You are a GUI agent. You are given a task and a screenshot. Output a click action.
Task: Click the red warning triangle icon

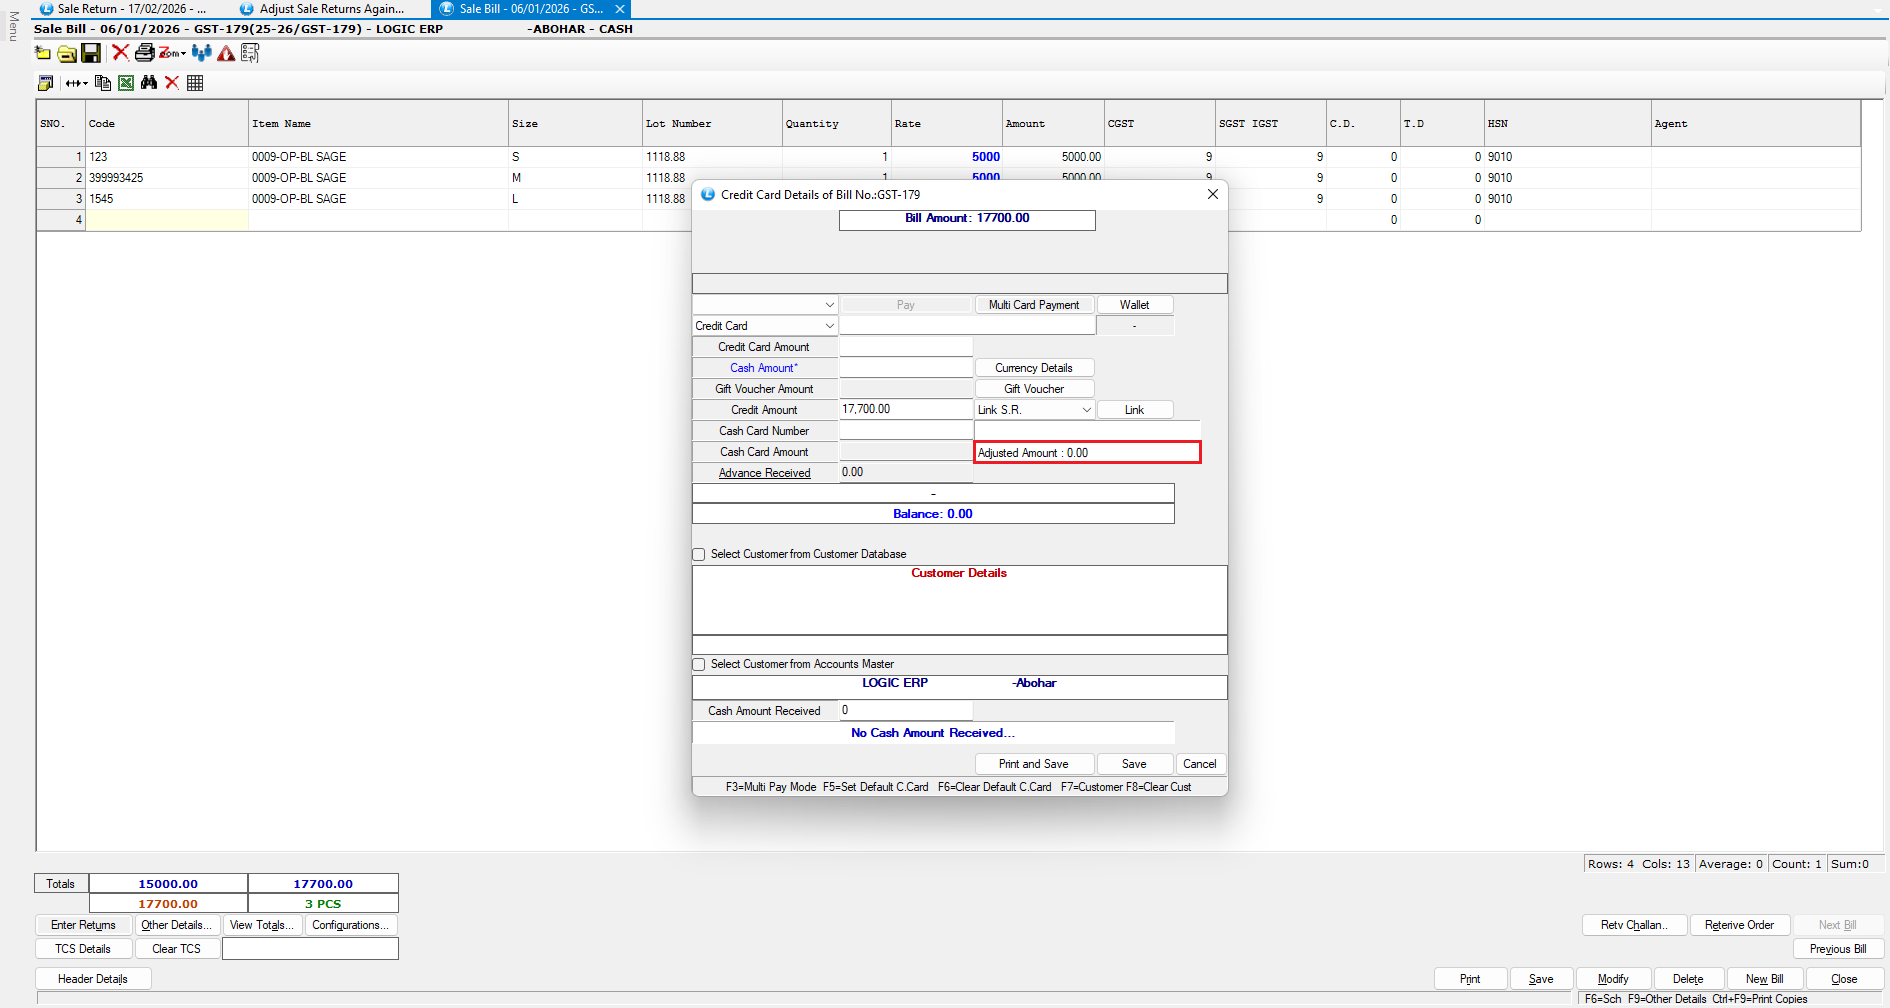[227, 53]
